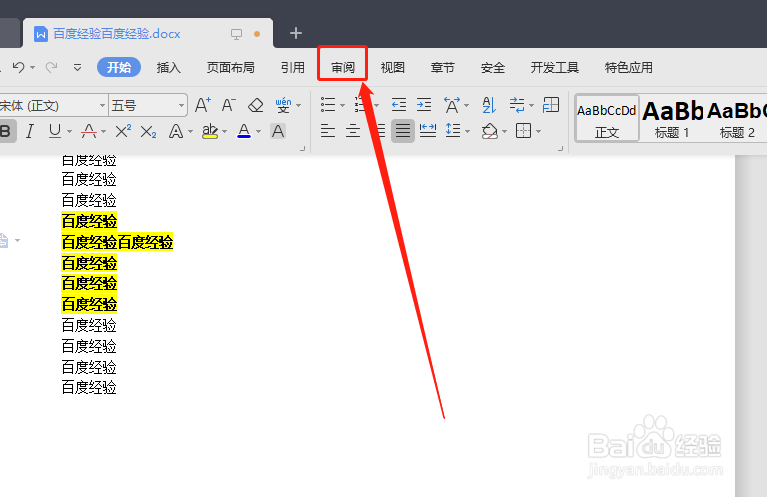This screenshot has width=767, height=497.
Task: Click the Chinese layout A icon with arrows
Action: tap(451, 105)
